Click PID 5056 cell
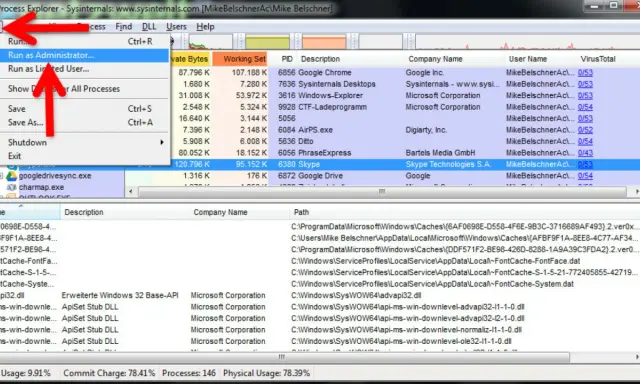The width and height of the screenshot is (640, 384). click(x=287, y=118)
